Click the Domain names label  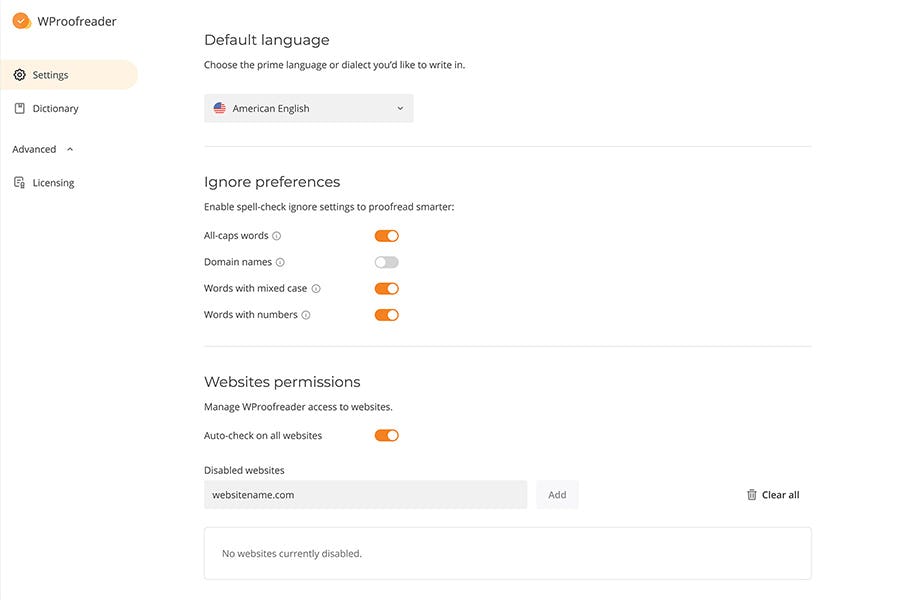click(x=238, y=262)
